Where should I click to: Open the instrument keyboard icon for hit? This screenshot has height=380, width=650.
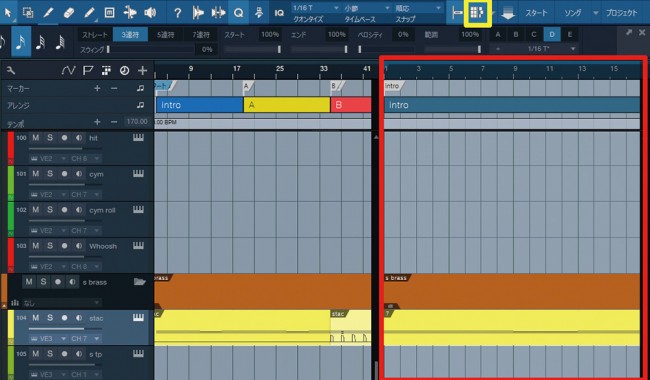[x=138, y=138]
